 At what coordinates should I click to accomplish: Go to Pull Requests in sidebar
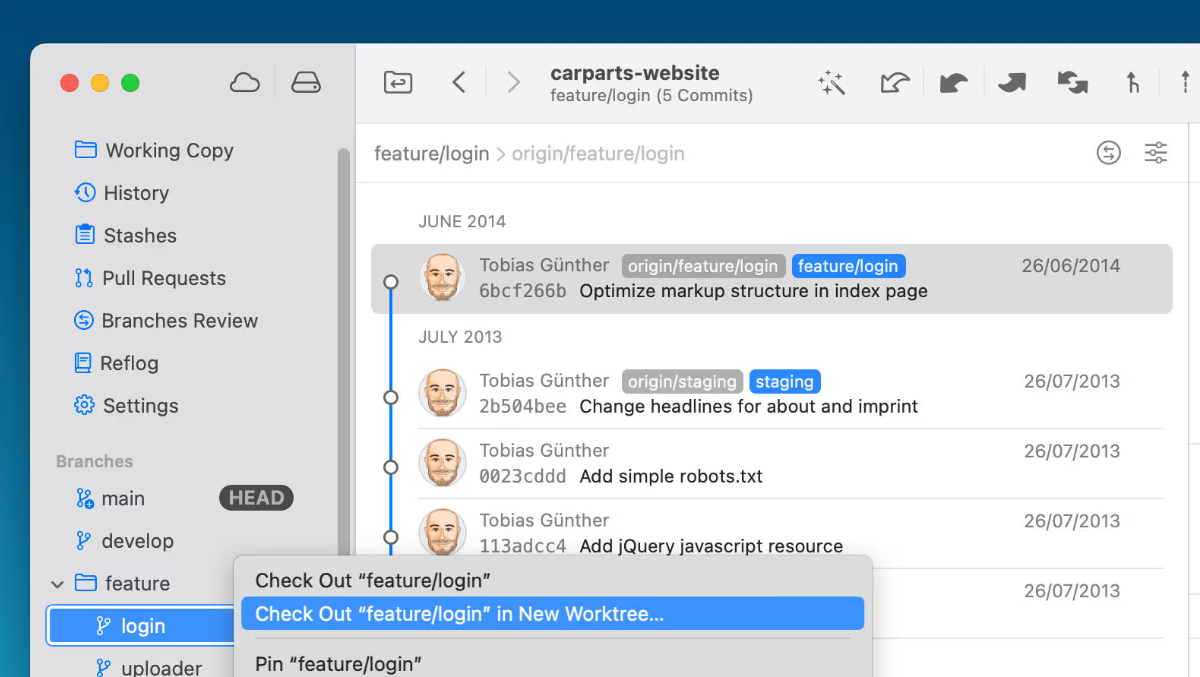pyautogui.click(x=163, y=279)
